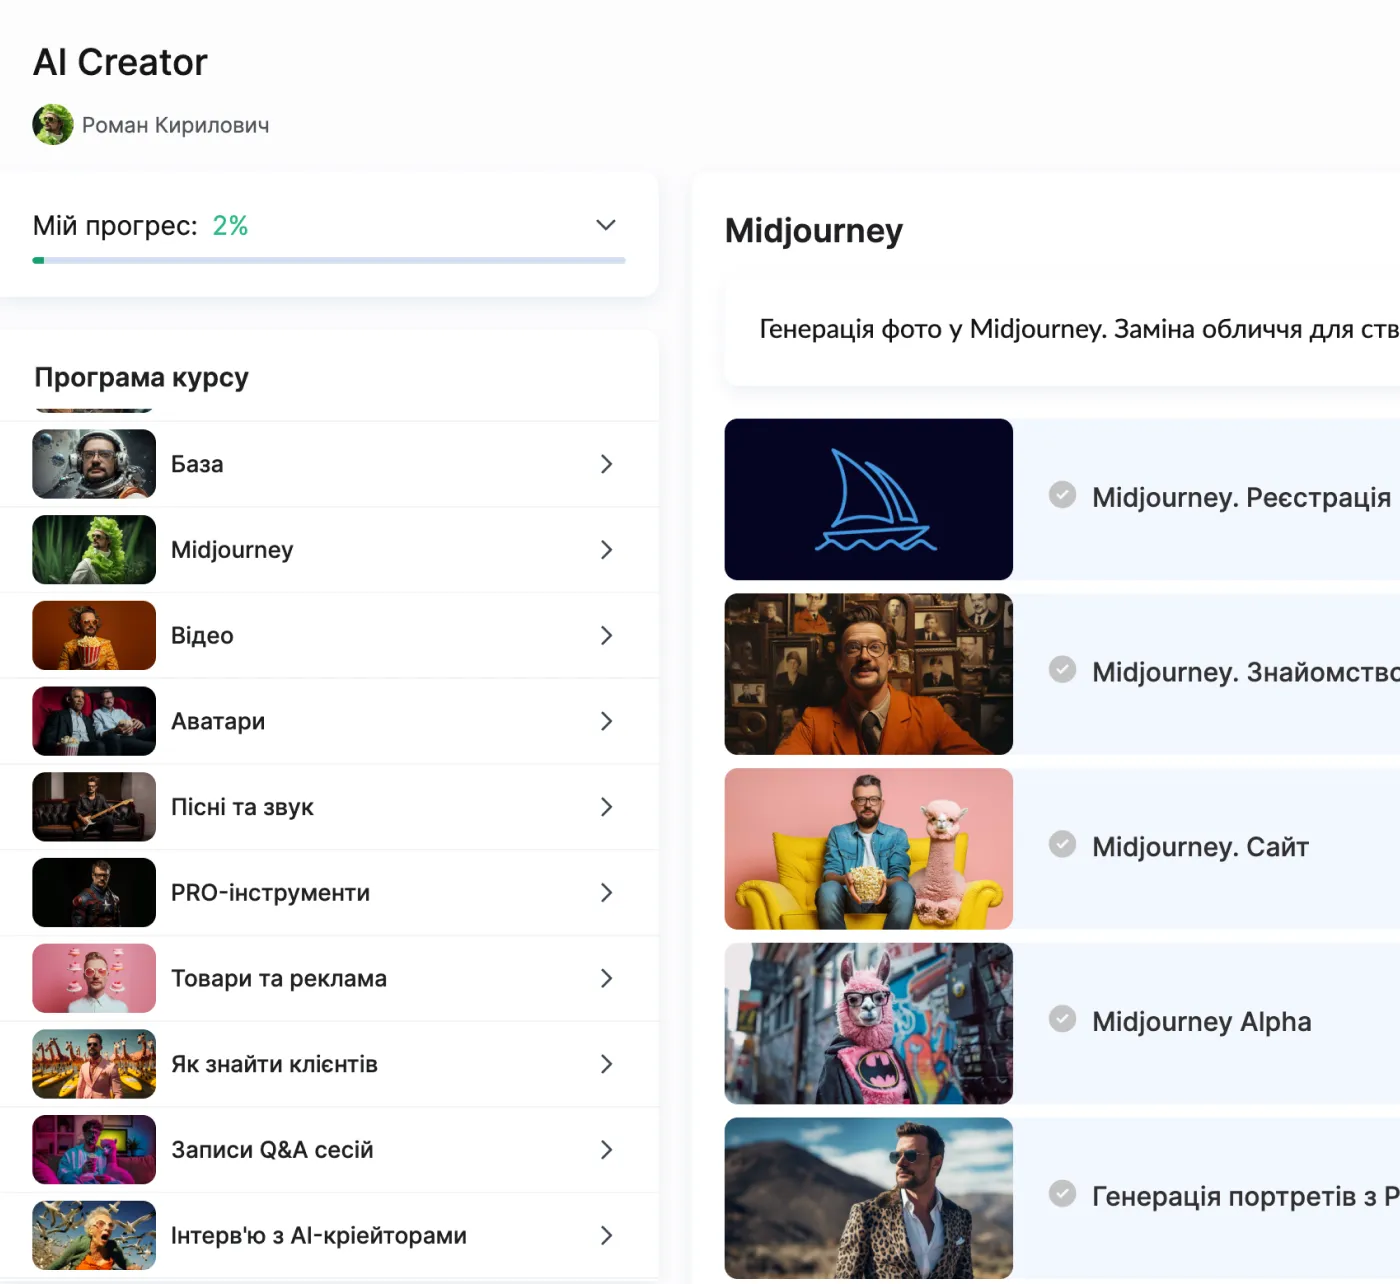Click the 2% progress value

click(x=230, y=226)
